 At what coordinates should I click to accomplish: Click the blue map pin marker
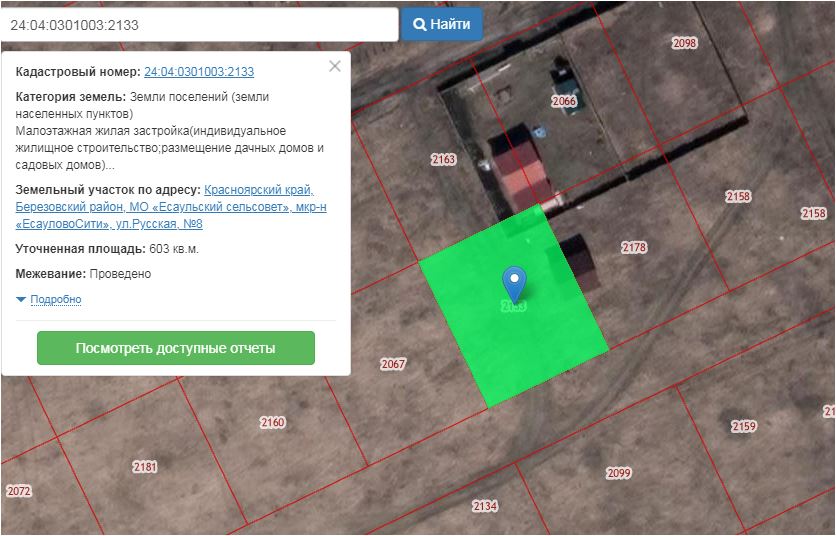coord(514,282)
